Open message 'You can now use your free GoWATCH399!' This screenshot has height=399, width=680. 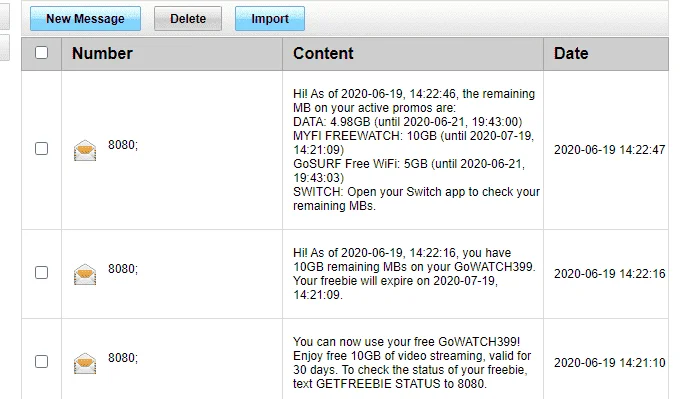click(x=412, y=363)
